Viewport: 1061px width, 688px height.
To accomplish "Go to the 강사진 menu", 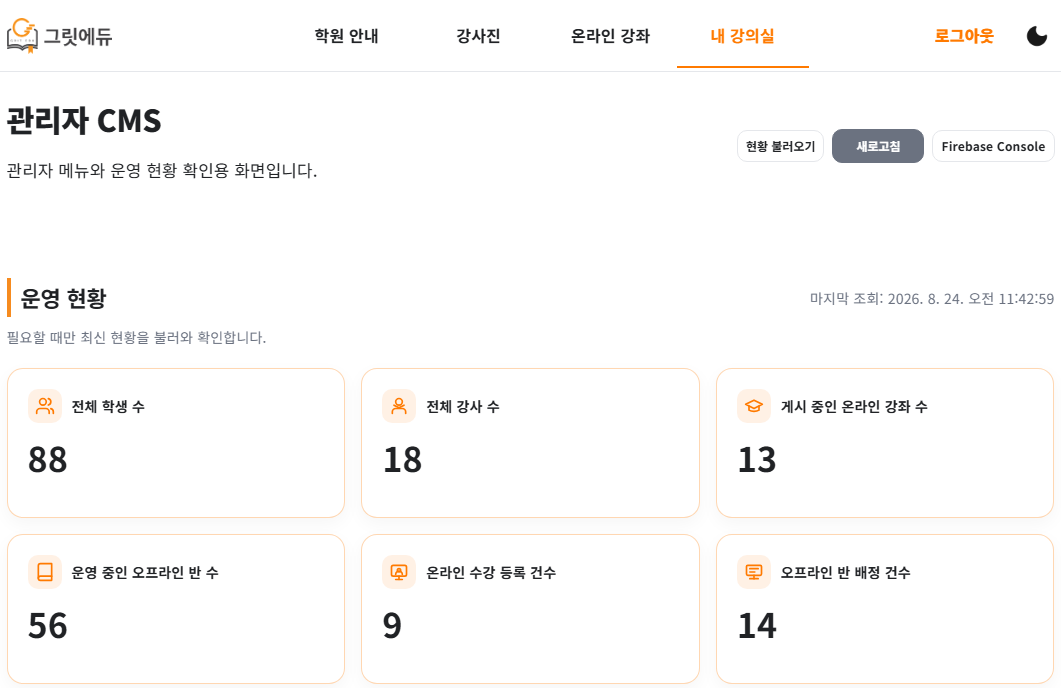I will click(x=478, y=36).
